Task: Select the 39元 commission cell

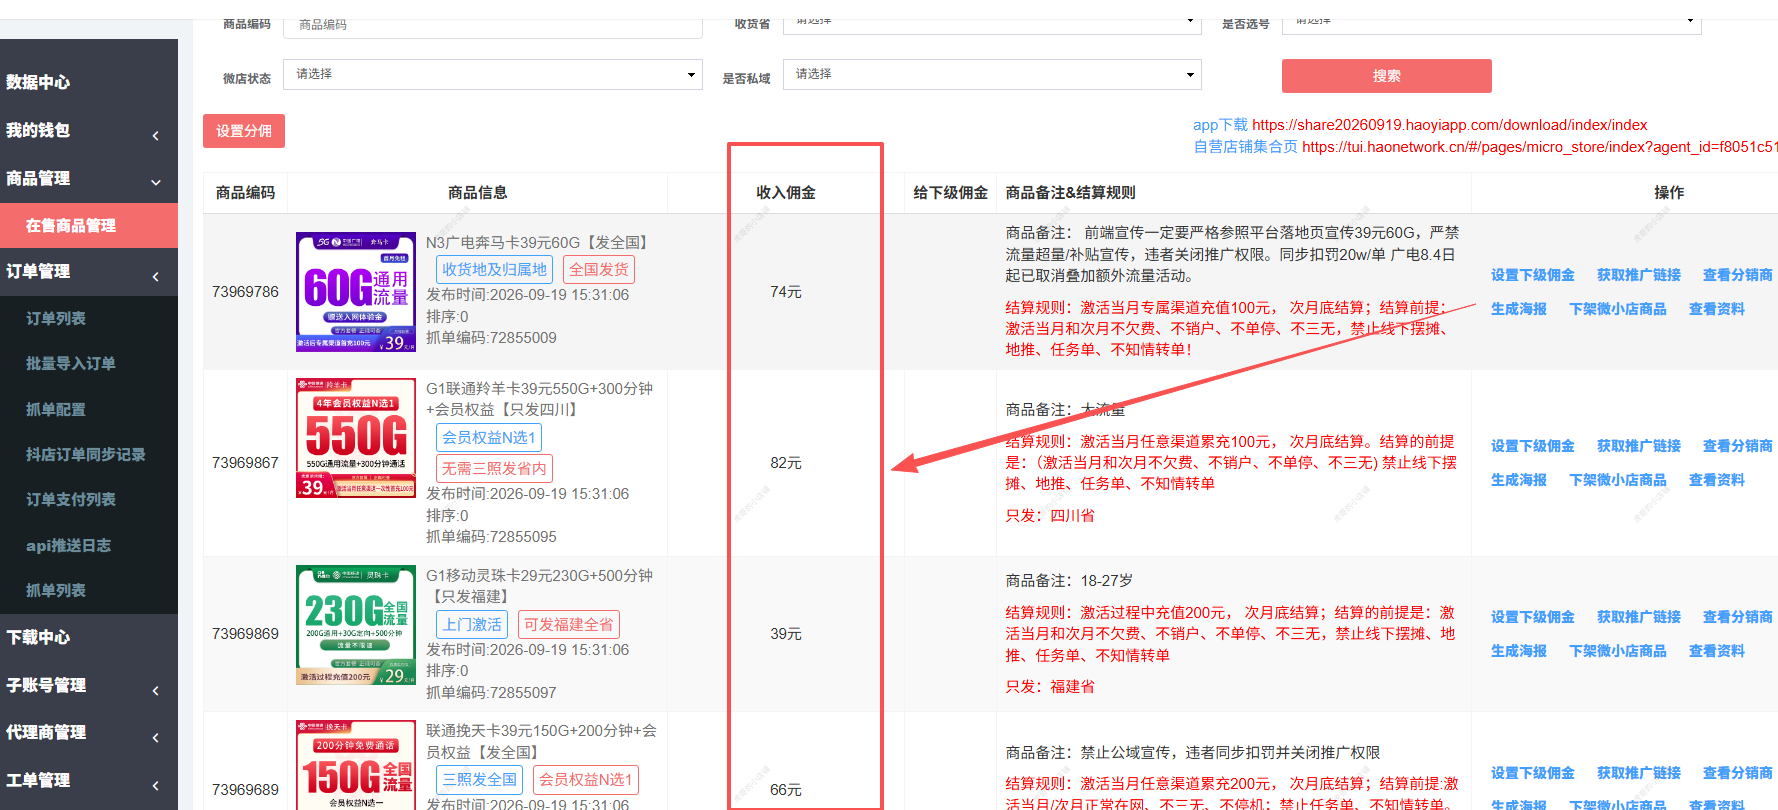Action: click(786, 634)
